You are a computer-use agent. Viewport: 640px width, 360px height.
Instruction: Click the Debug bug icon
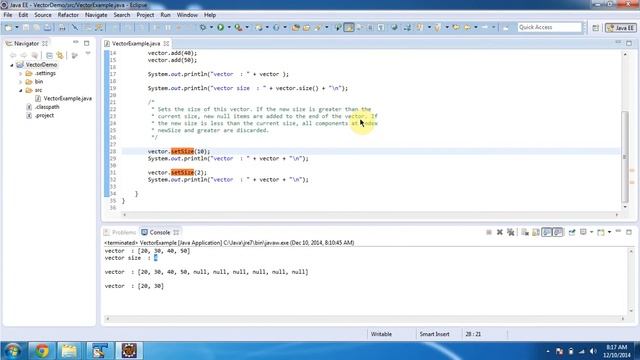coord(203,27)
